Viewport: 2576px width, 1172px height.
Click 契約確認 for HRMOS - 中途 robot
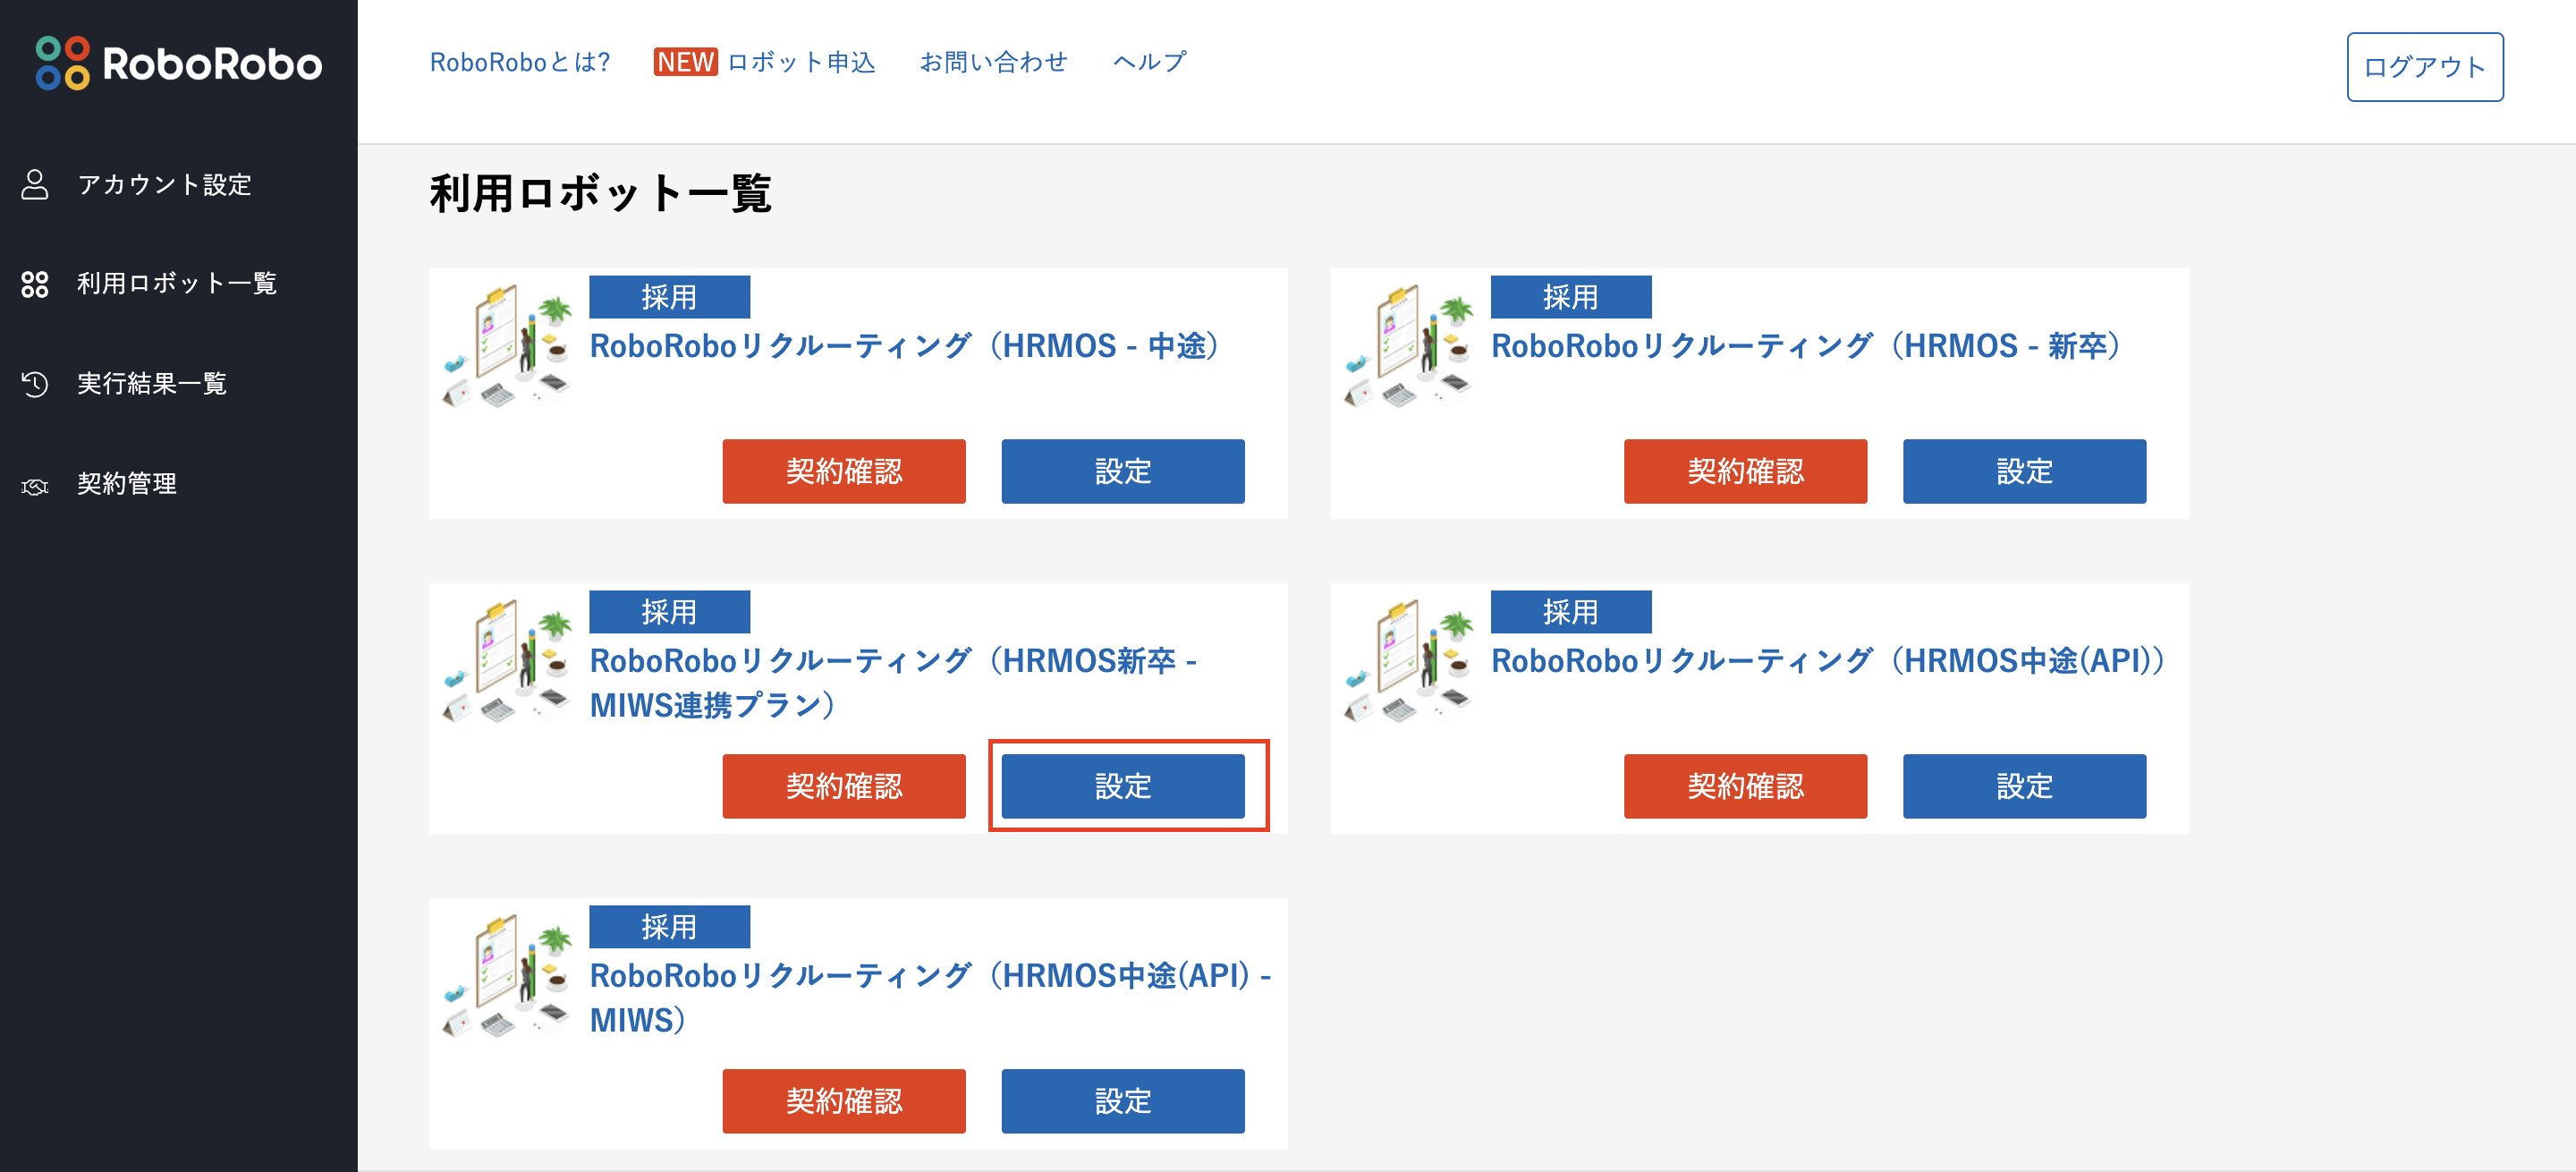point(843,471)
